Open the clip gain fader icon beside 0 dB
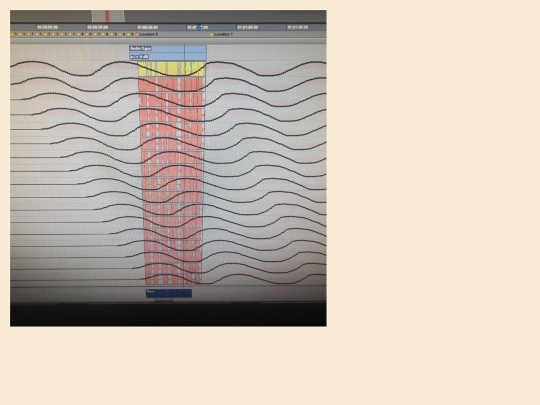Viewport: 540px width, 405px height. pyautogui.click(x=133, y=57)
